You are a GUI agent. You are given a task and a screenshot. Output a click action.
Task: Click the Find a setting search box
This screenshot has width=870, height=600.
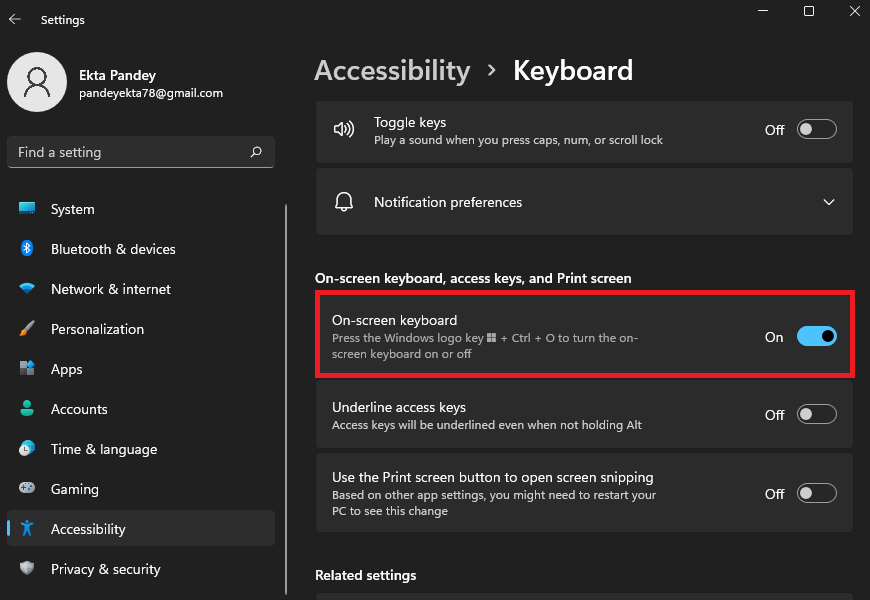130,152
